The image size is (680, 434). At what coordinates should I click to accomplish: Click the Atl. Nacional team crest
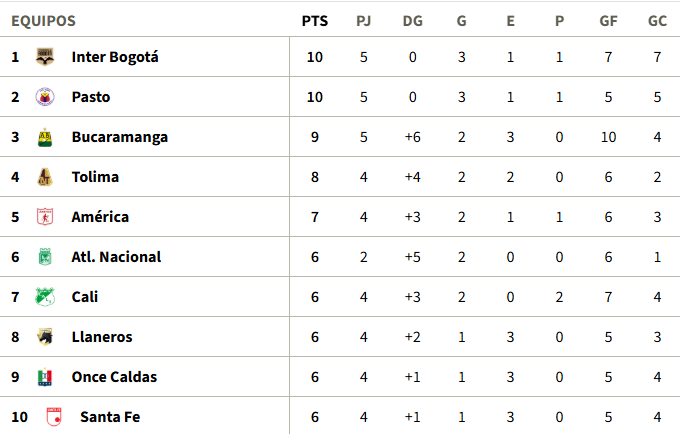[x=44, y=257]
